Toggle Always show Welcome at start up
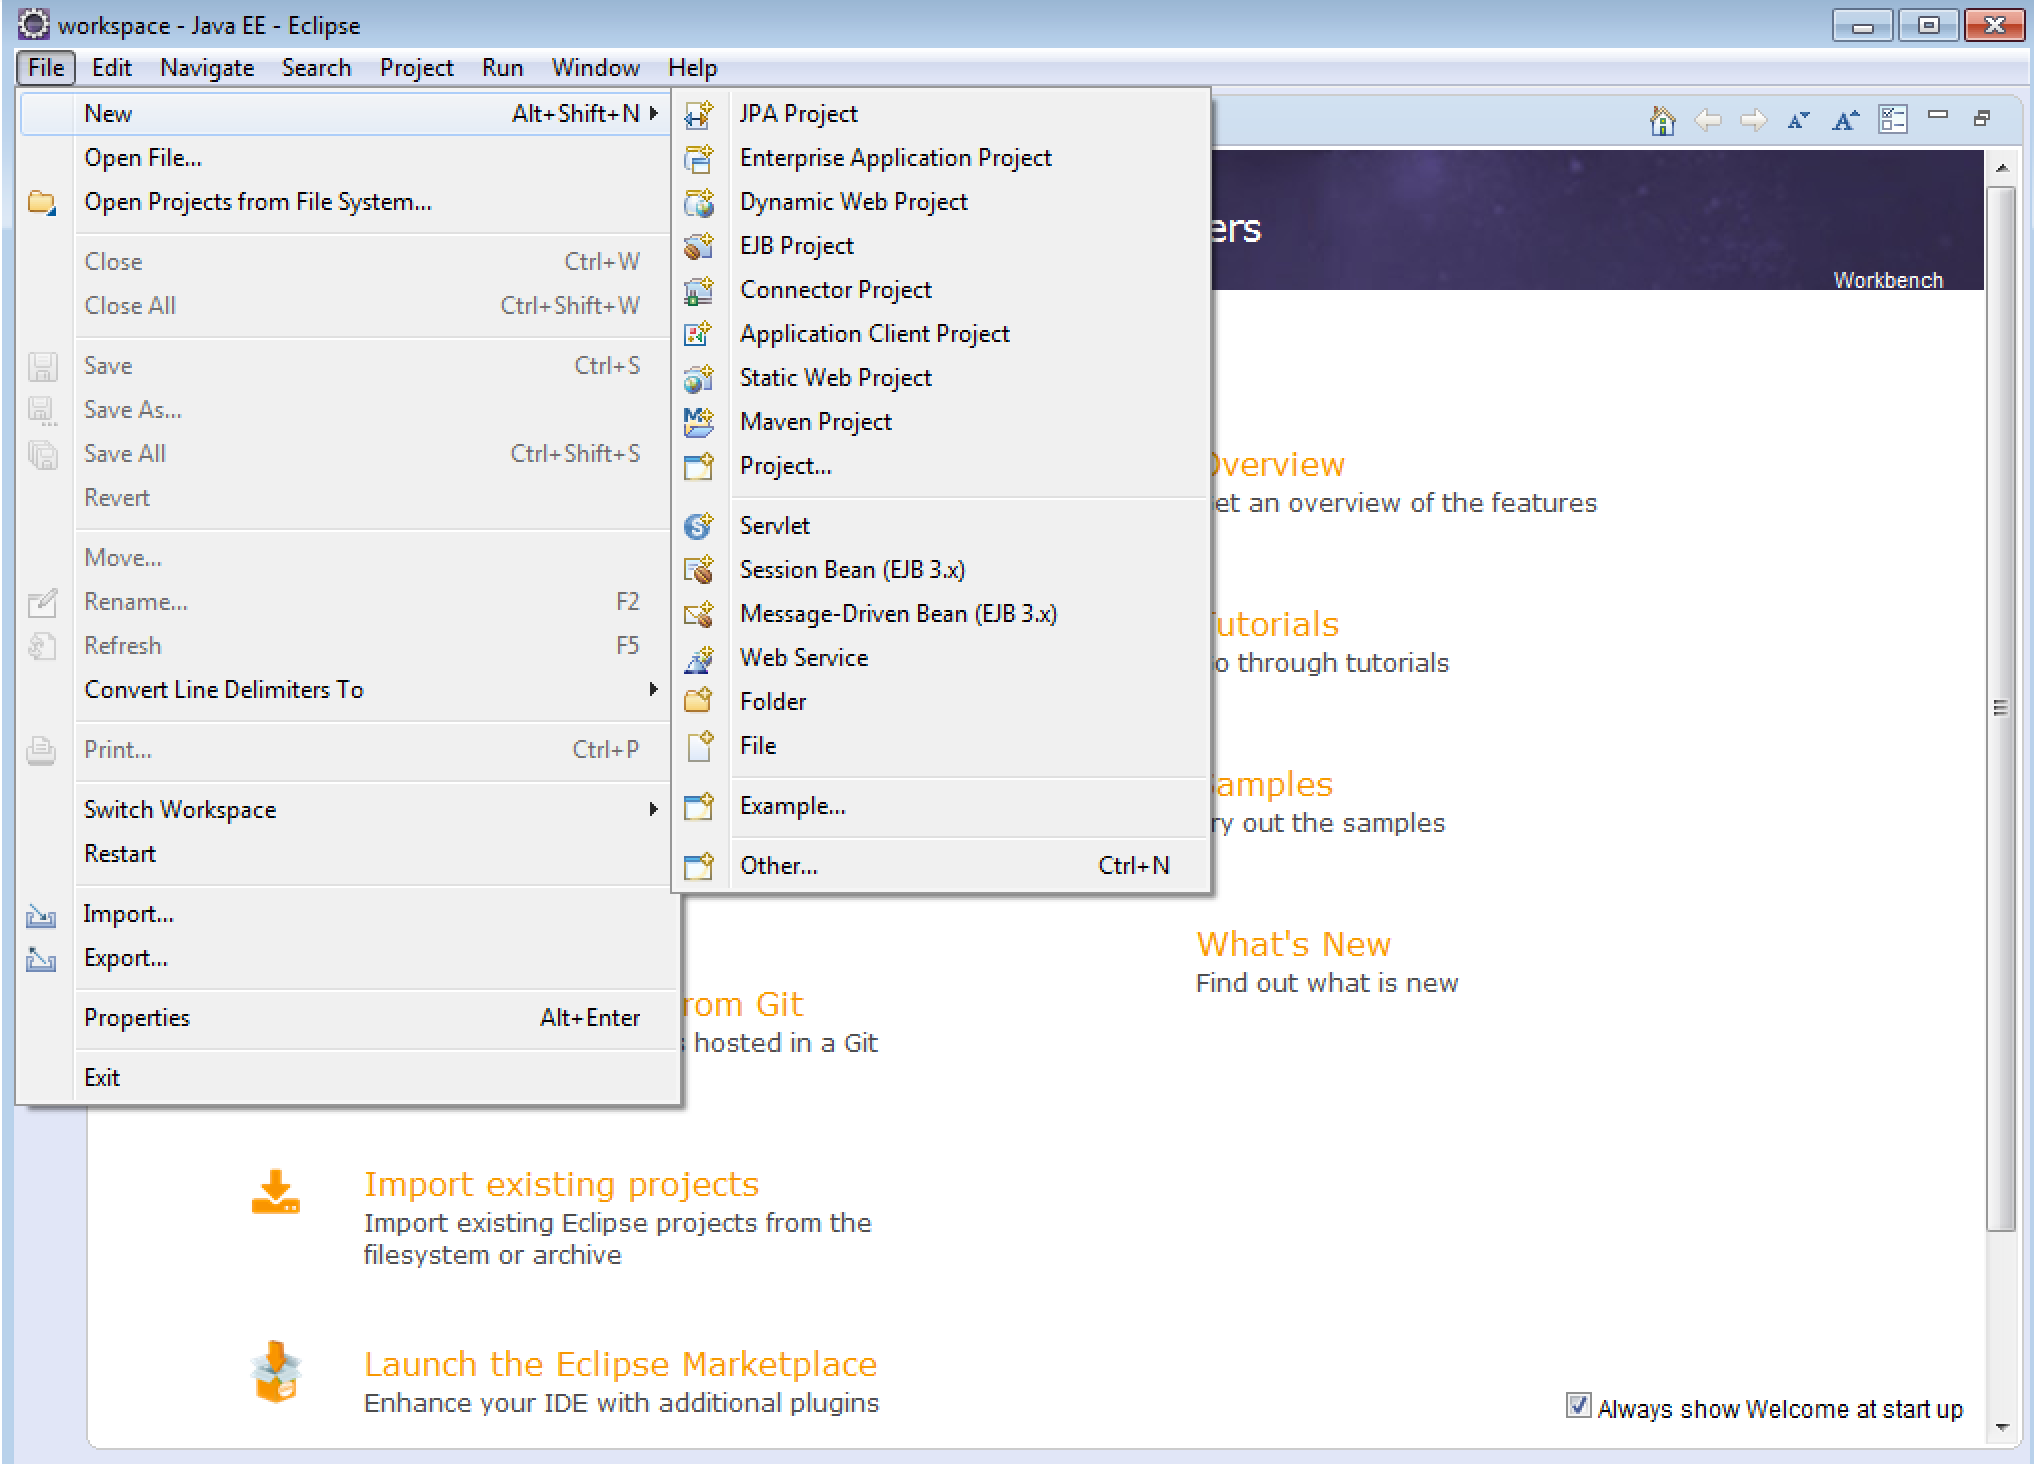 pos(1578,1407)
